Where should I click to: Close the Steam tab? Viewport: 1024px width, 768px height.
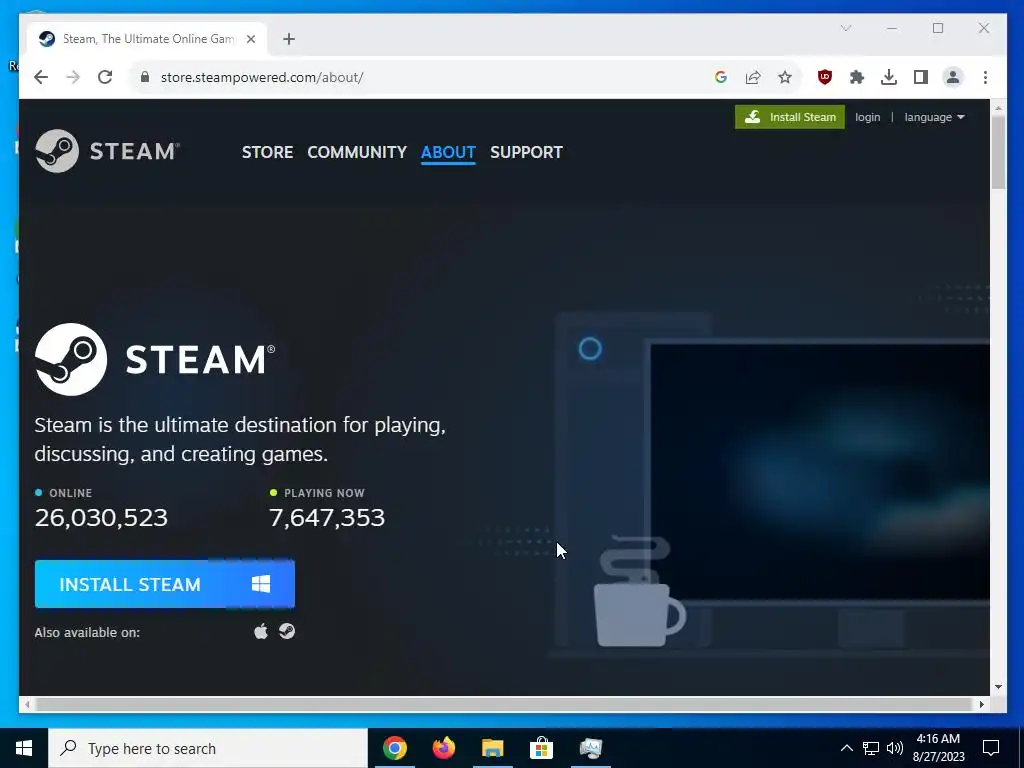(251, 39)
